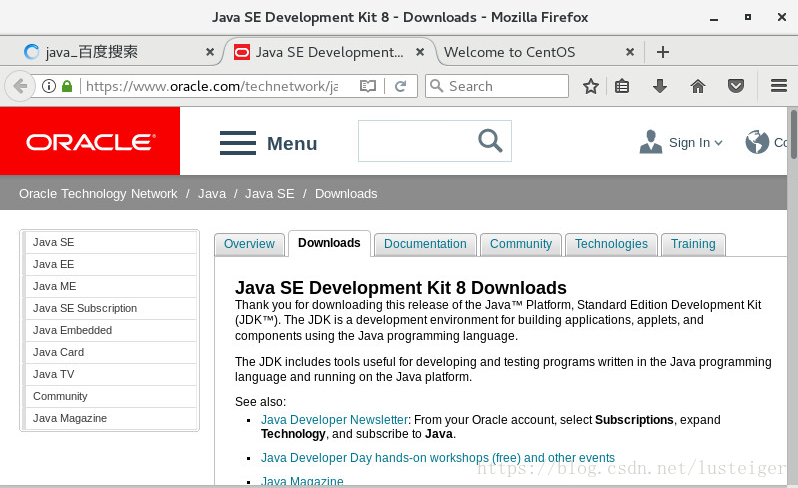Close the Java SE Development tab
This screenshot has height=488, width=798.
[x=420, y=52]
